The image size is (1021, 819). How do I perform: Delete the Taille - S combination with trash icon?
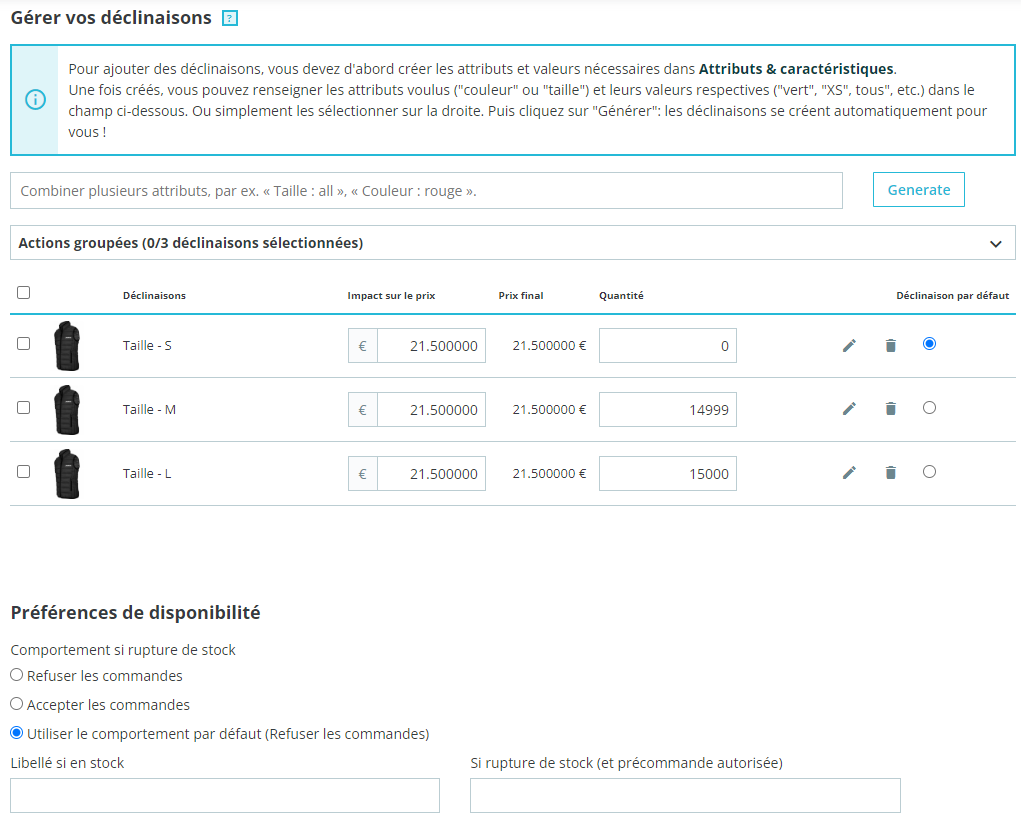[x=890, y=346]
